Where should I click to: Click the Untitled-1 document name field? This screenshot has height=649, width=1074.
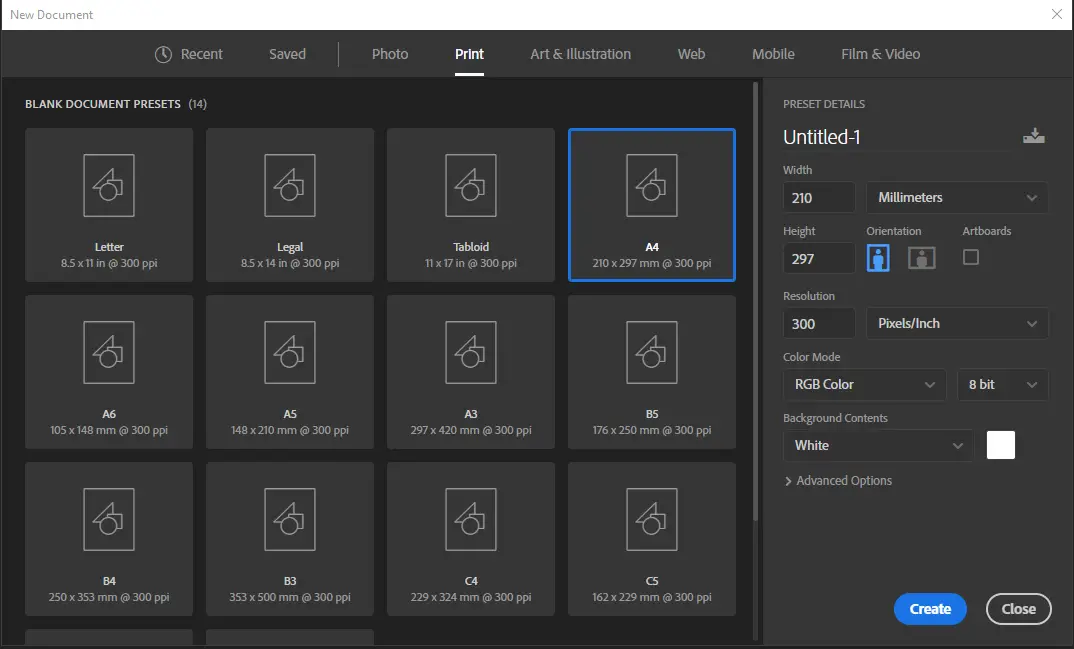point(897,137)
